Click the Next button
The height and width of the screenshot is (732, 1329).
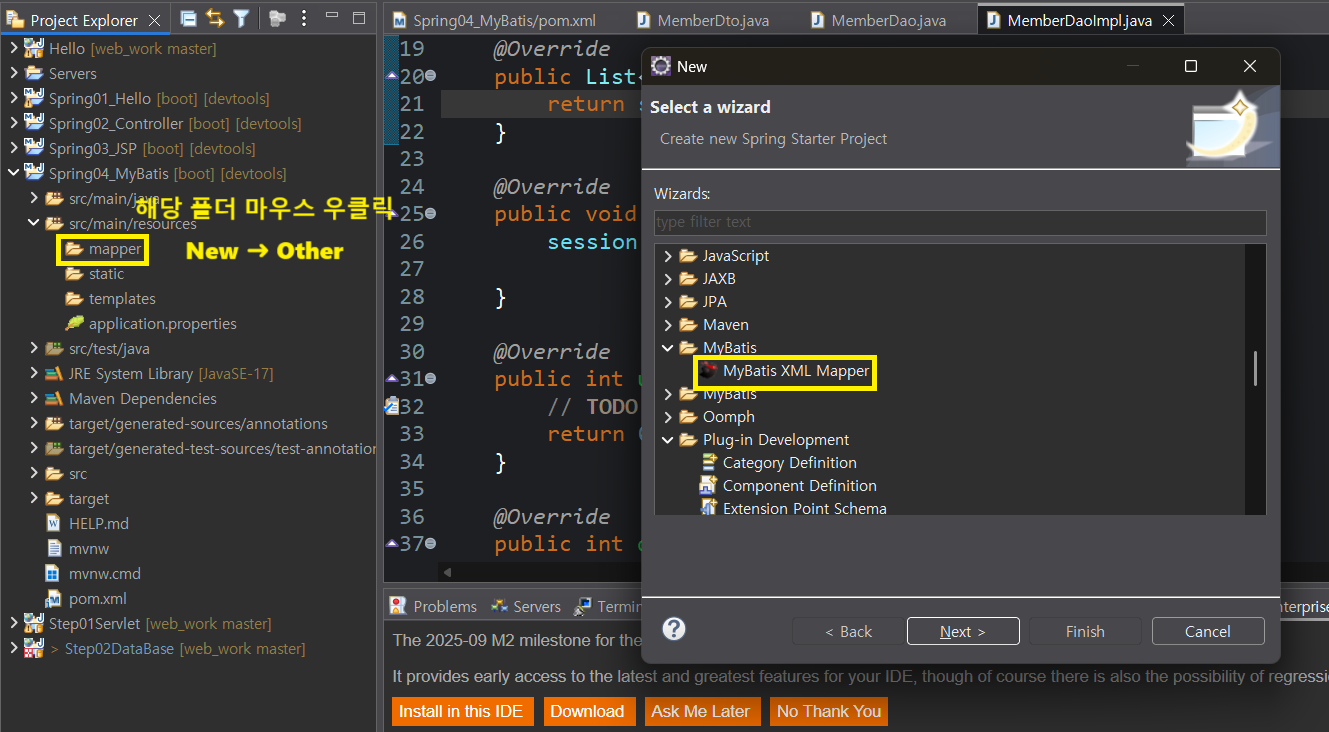(x=963, y=631)
